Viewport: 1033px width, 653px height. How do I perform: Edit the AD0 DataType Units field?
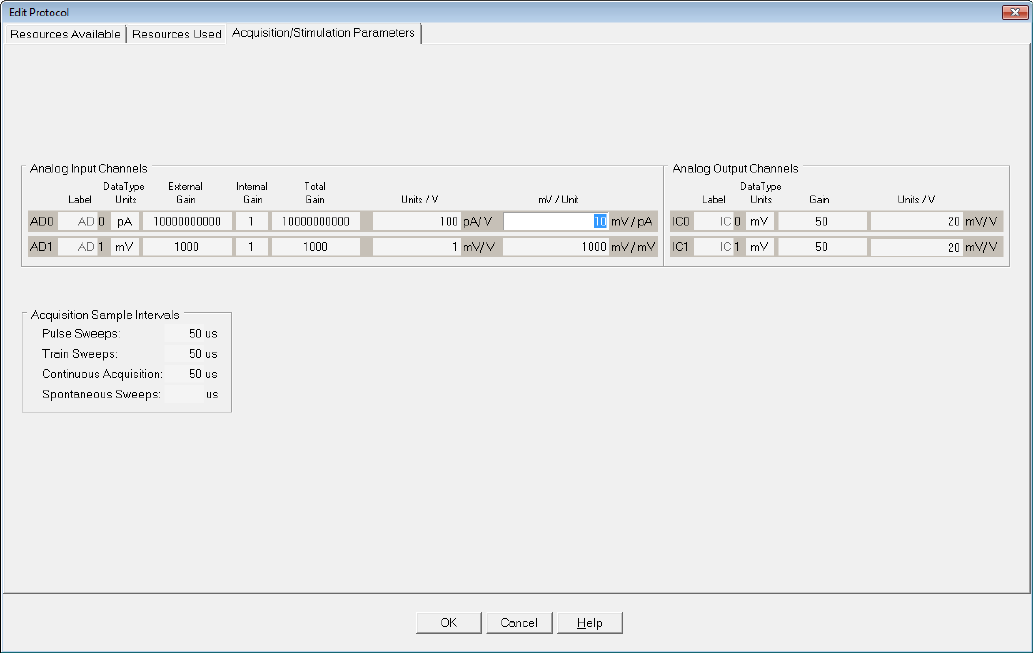coord(124,222)
